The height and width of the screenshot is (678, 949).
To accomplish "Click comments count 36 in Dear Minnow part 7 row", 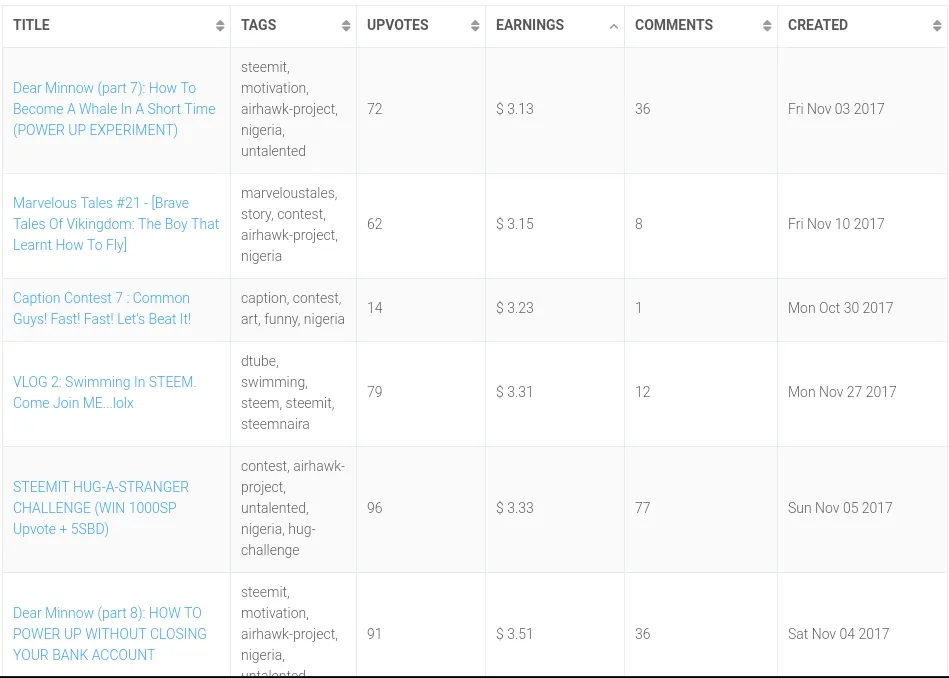I will tap(643, 109).
